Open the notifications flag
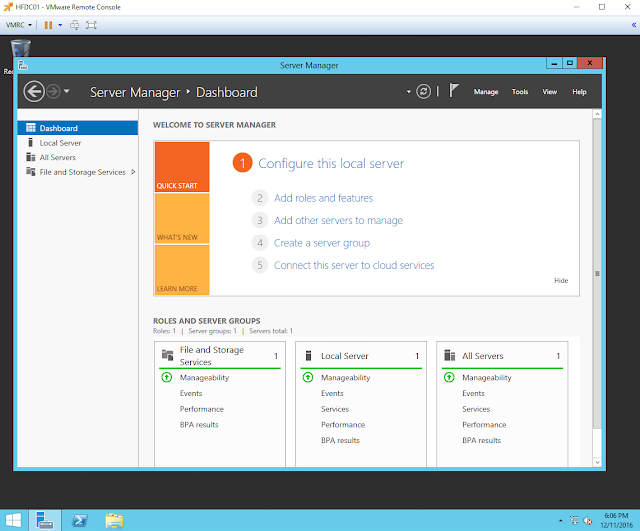 coord(454,90)
